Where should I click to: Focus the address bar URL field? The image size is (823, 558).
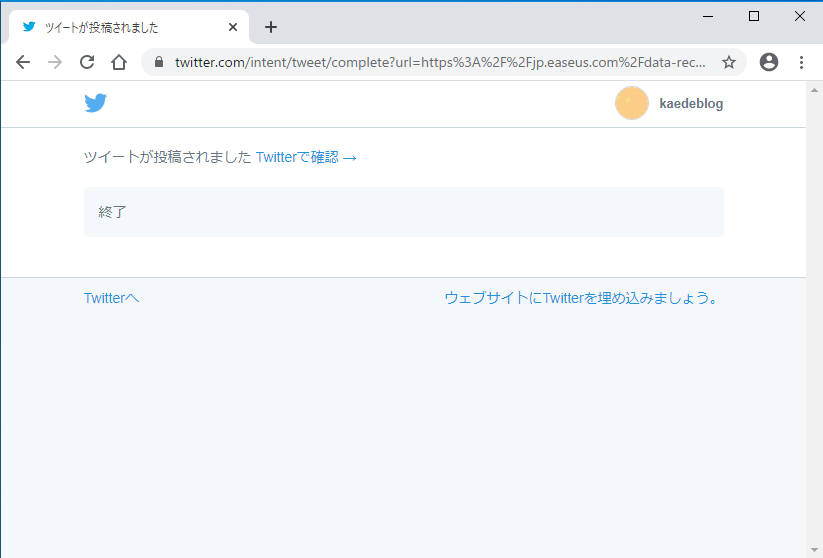[x=440, y=62]
